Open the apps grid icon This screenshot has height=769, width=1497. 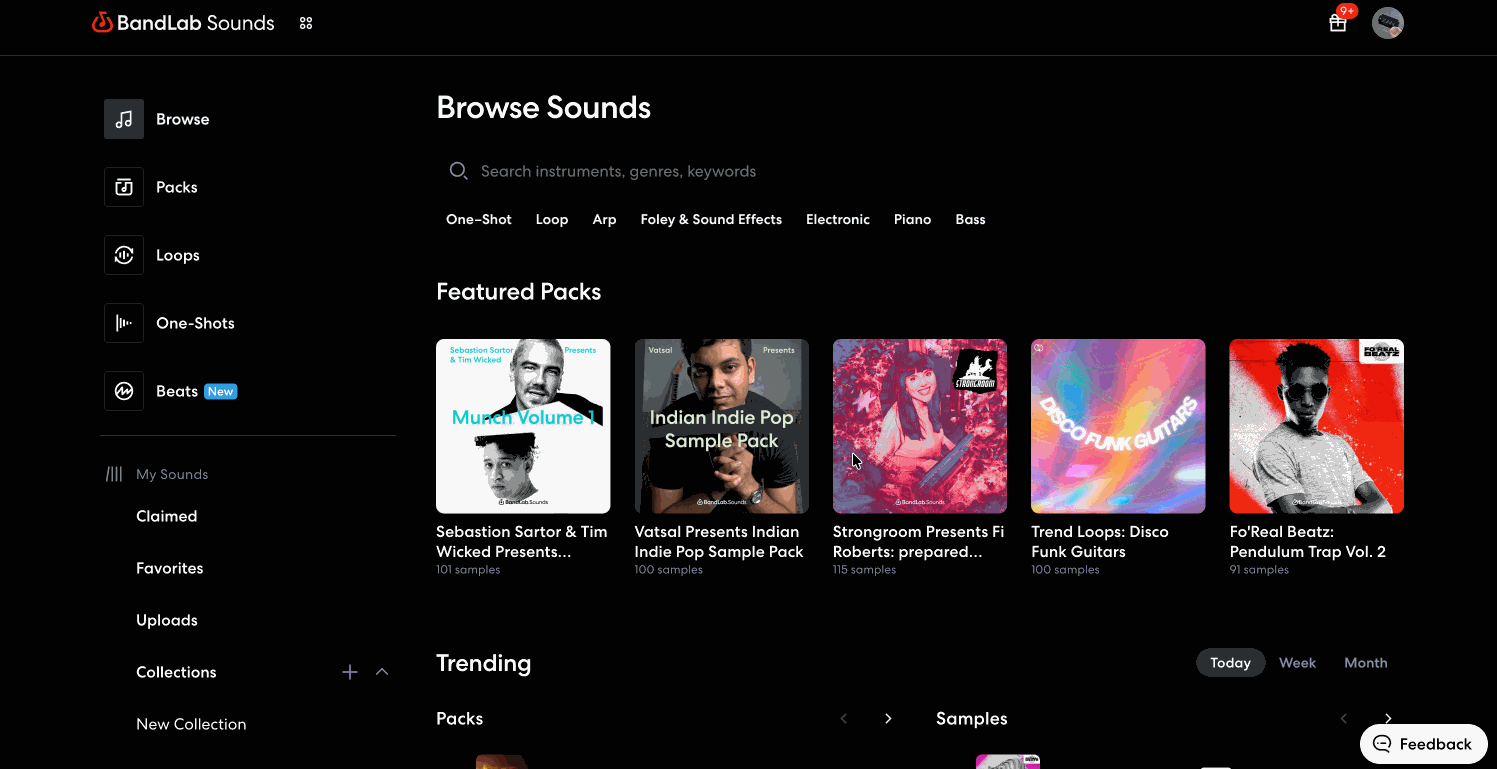(x=306, y=23)
